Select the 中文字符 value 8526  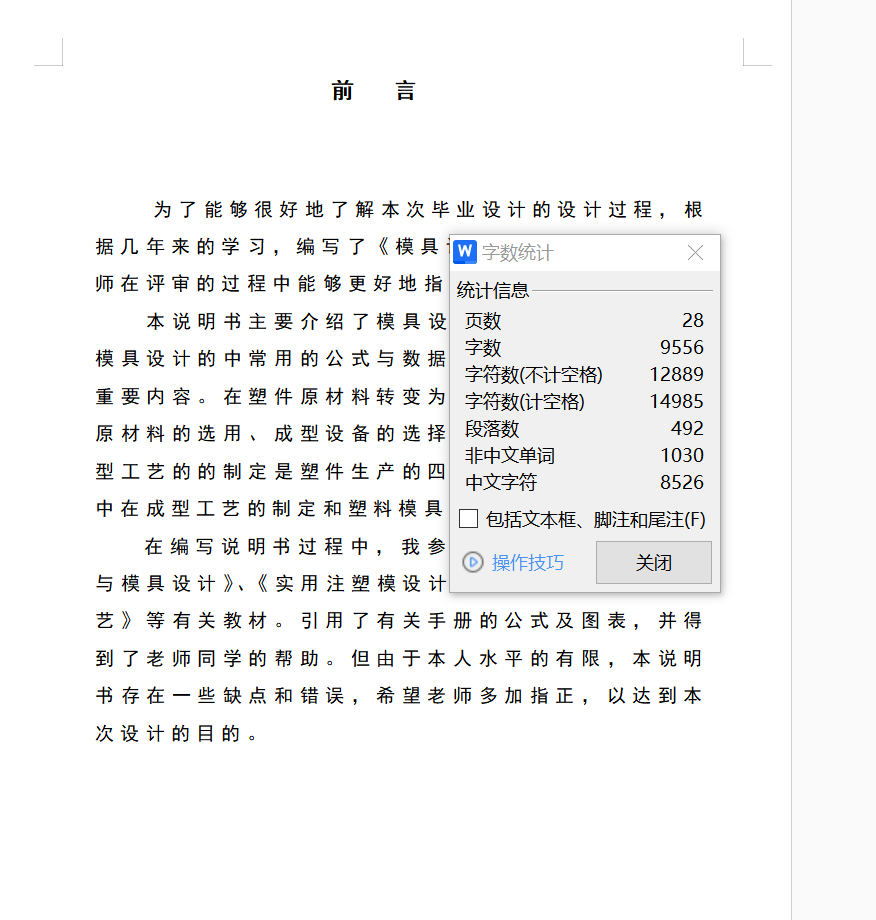[x=681, y=483]
